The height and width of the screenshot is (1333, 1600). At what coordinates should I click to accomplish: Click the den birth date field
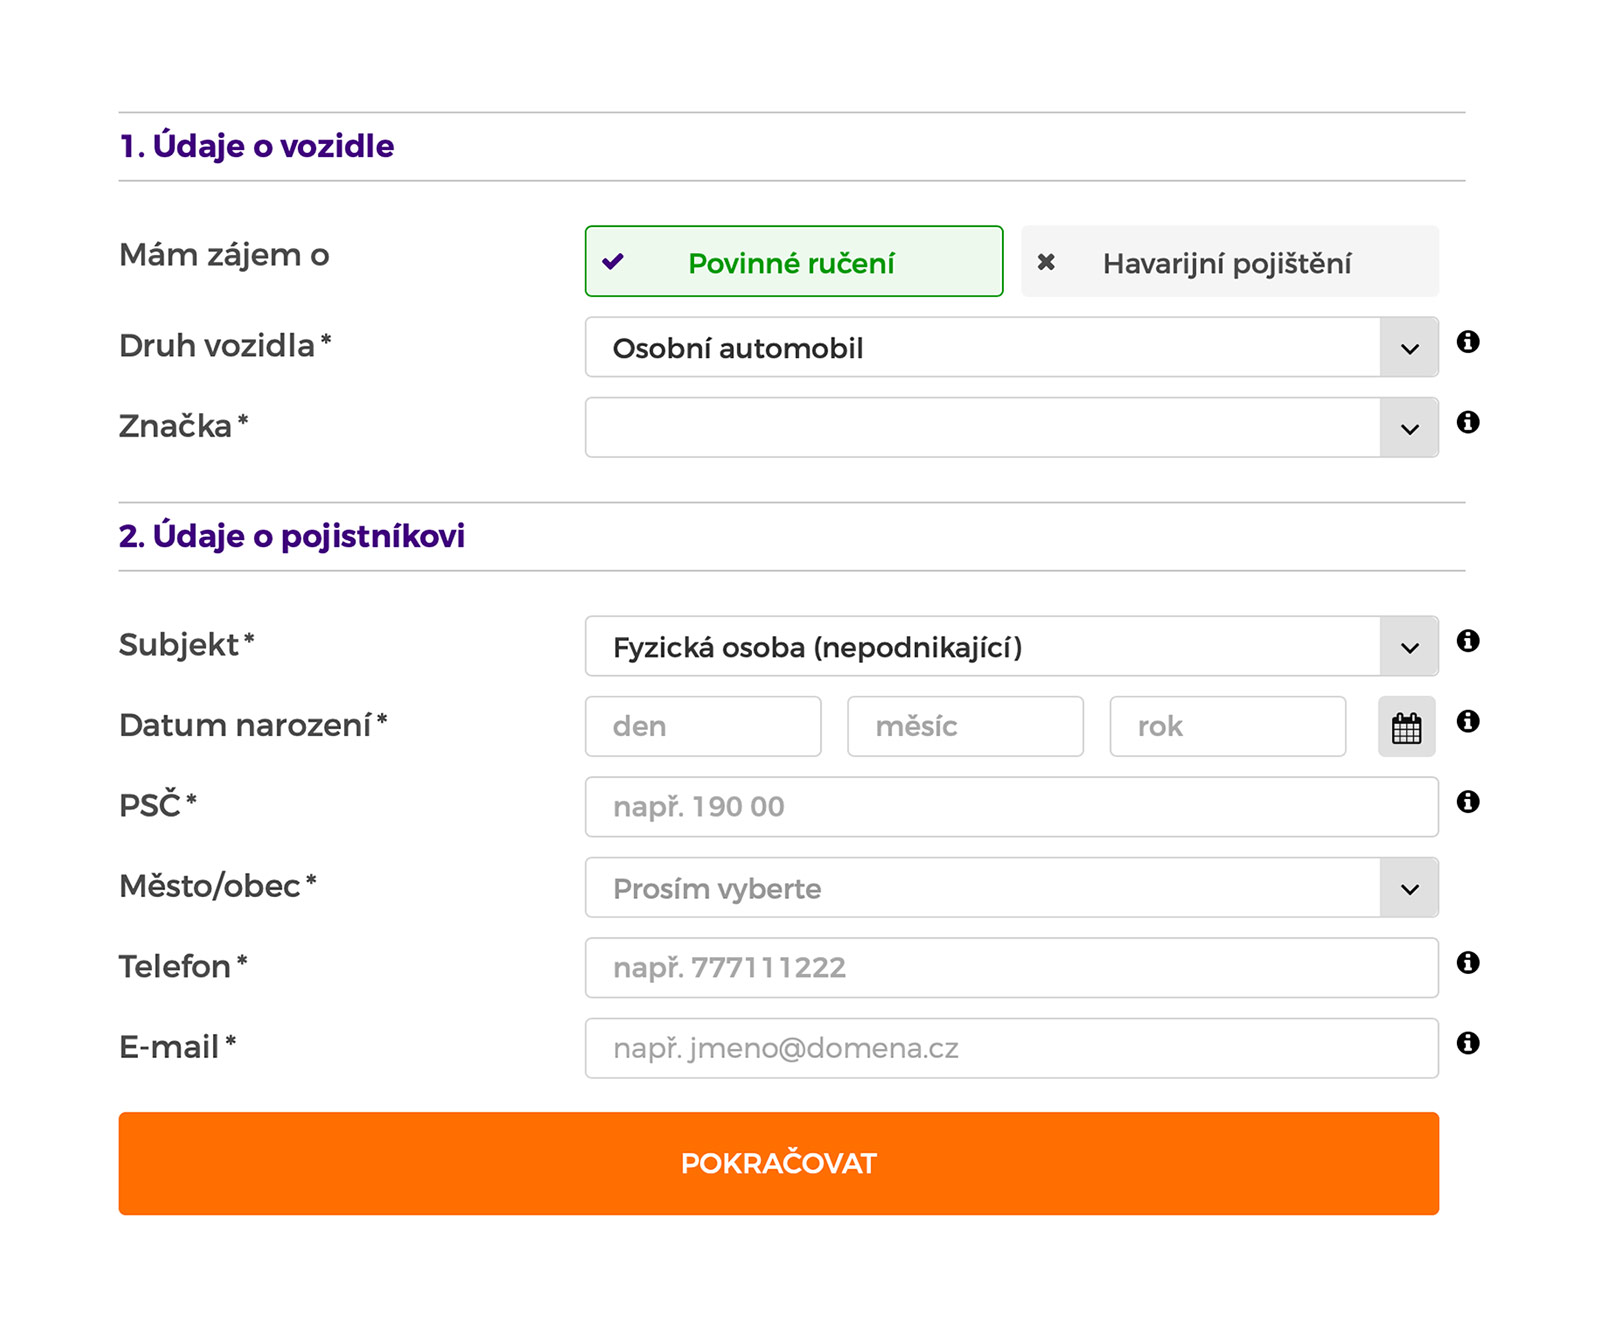click(703, 727)
